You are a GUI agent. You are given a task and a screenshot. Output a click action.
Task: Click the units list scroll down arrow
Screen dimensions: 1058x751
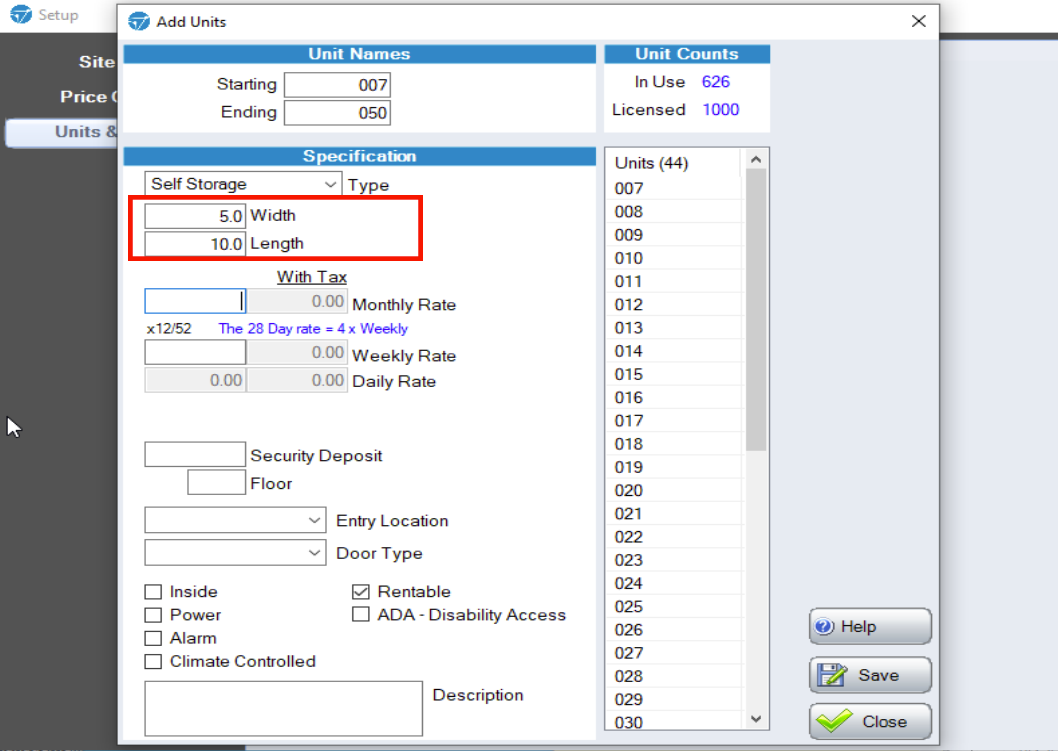coord(756,719)
